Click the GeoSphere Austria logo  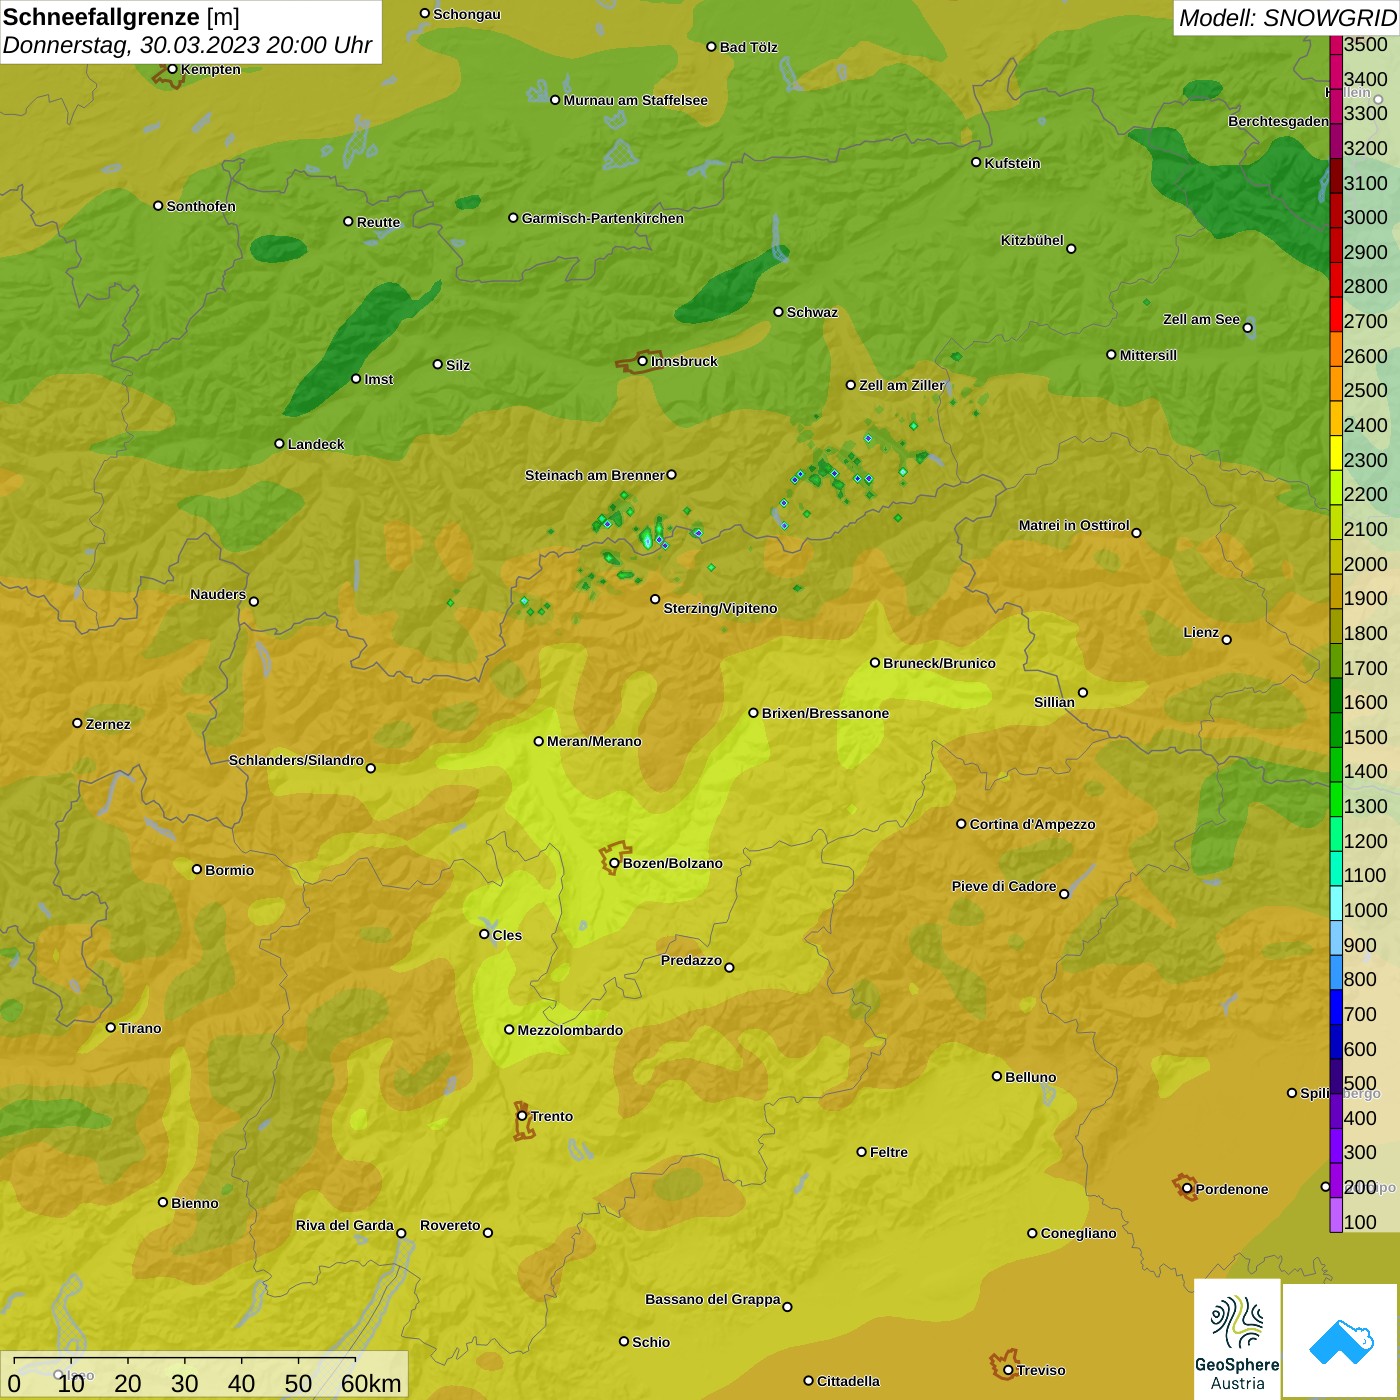1237,1338
